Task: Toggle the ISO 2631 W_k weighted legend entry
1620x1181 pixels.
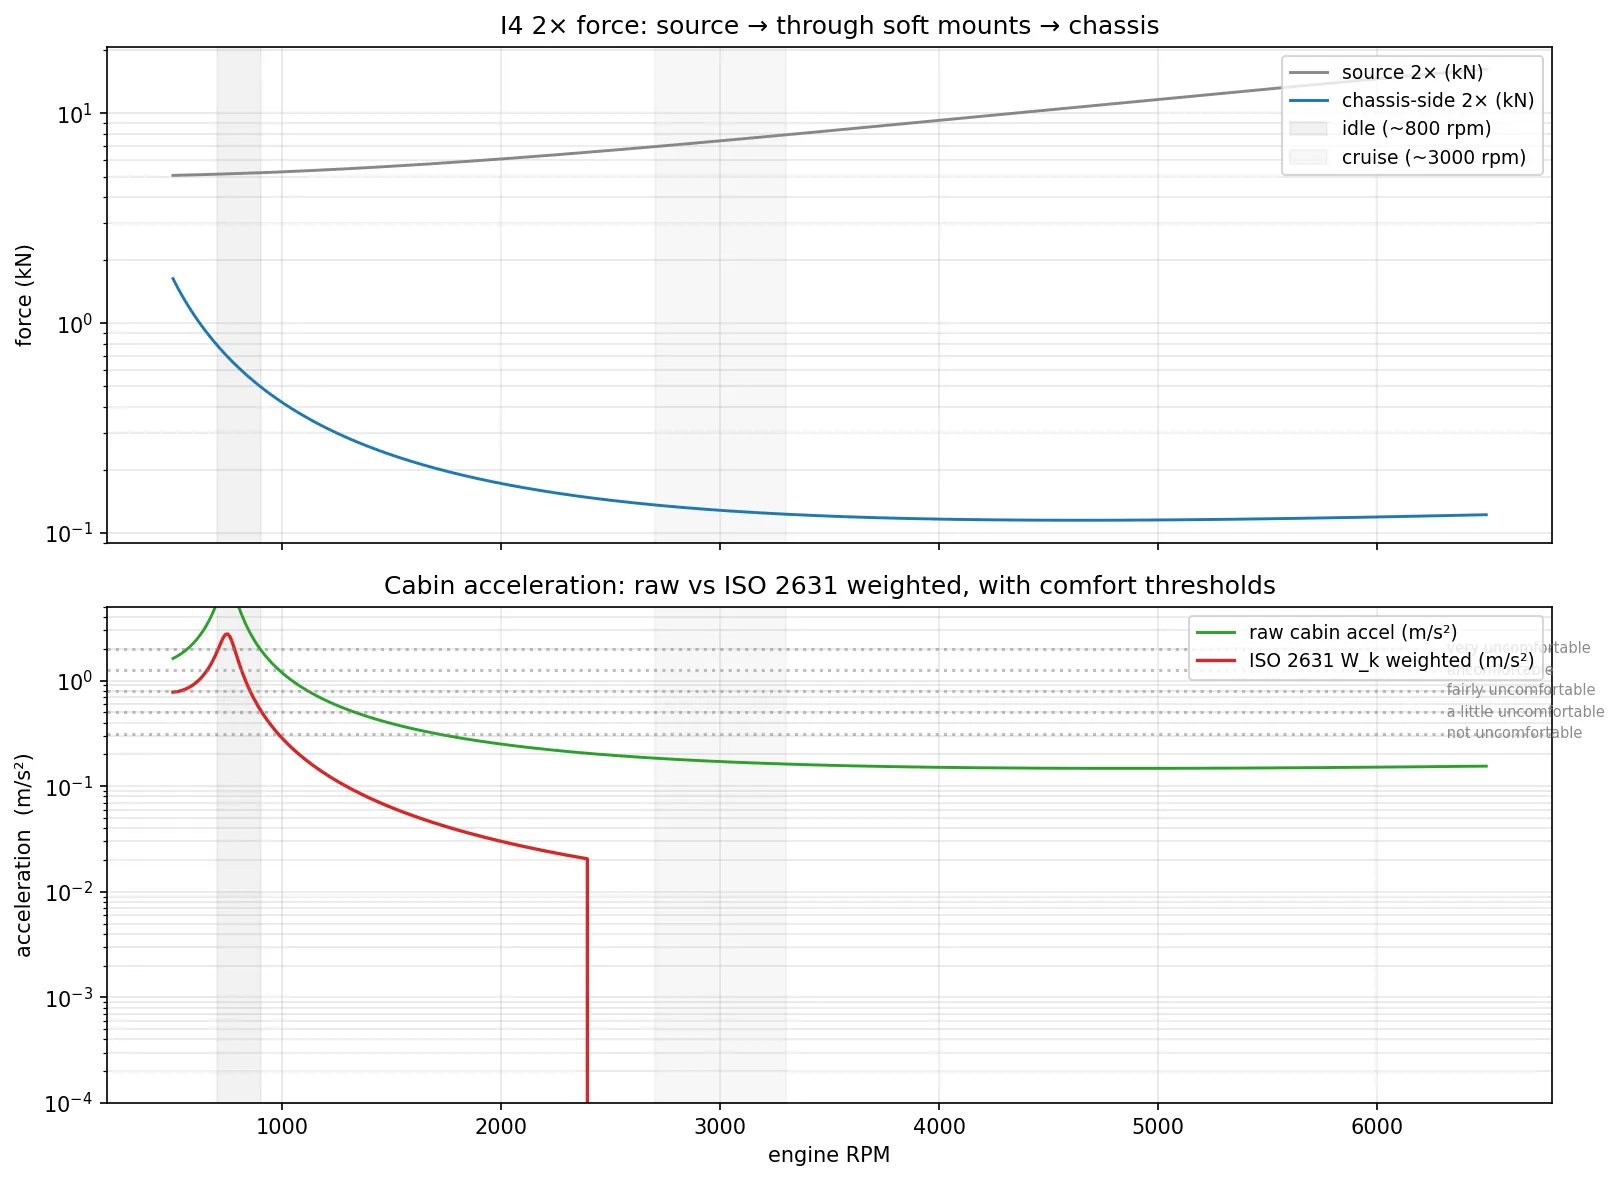Action: coord(1390,660)
